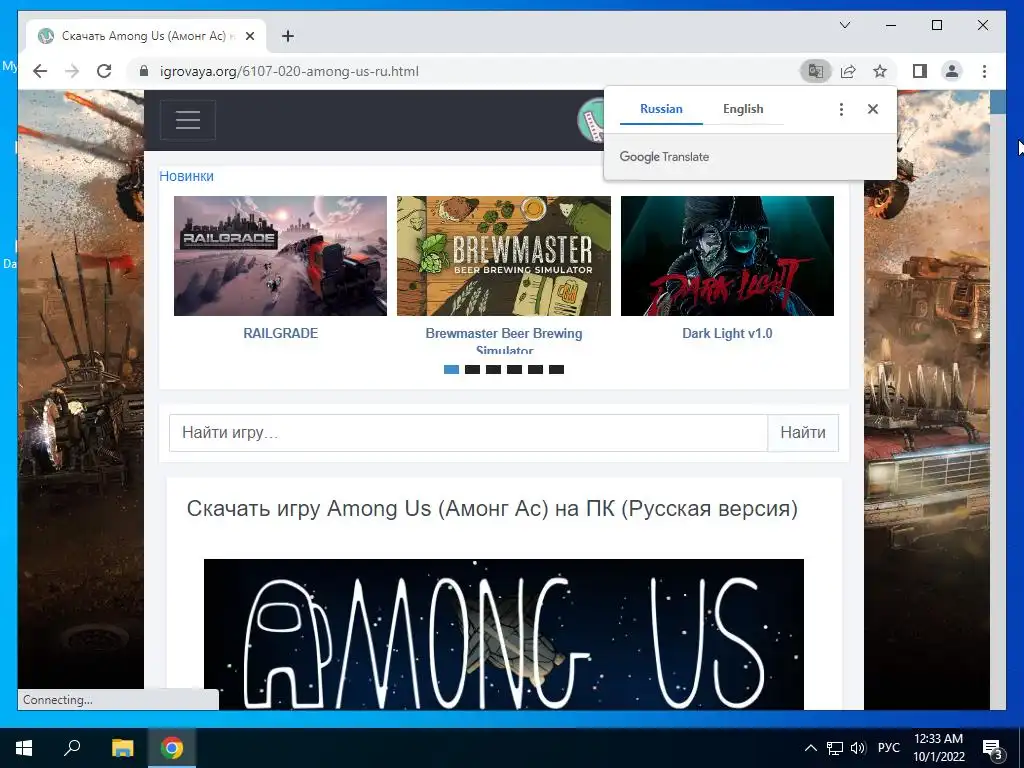Share this page using the share icon
Viewport: 1024px width, 768px height.
848,71
